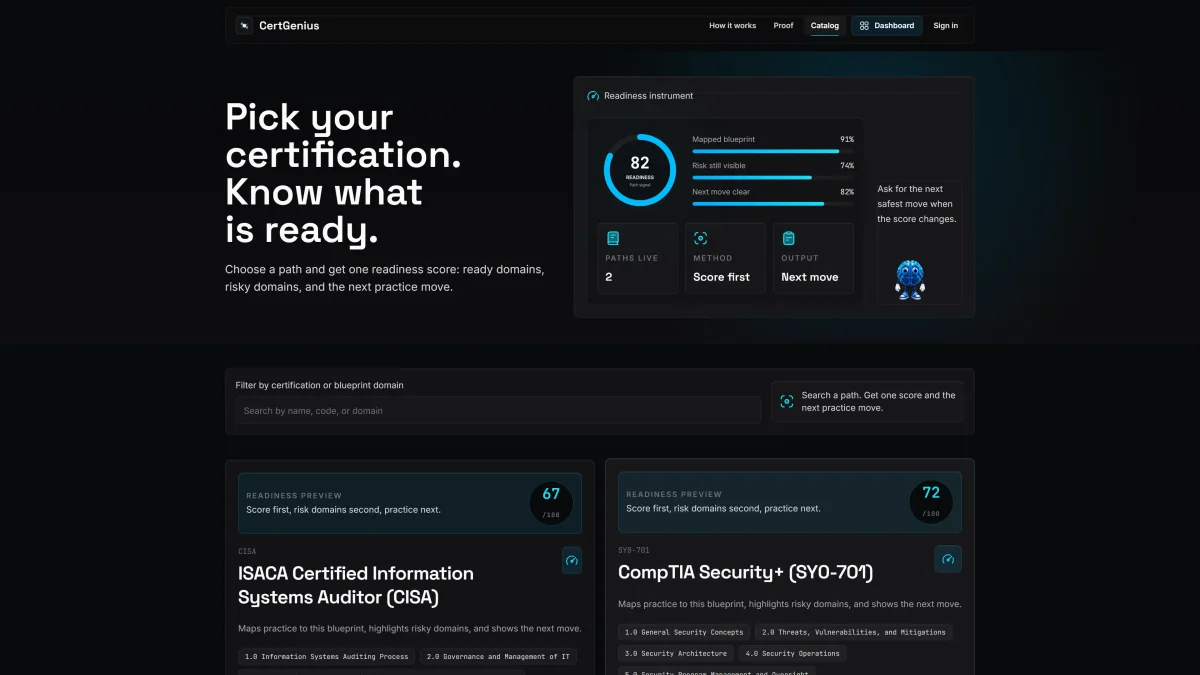Select 4.0 Security Operations tag
The height and width of the screenshot is (675, 1200).
click(793, 653)
